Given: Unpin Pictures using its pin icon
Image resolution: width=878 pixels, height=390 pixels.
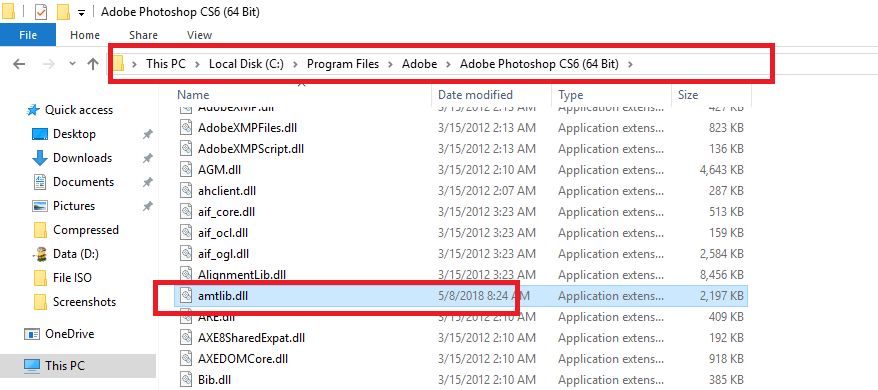Looking at the screenshot, I should tap(147, 206).
